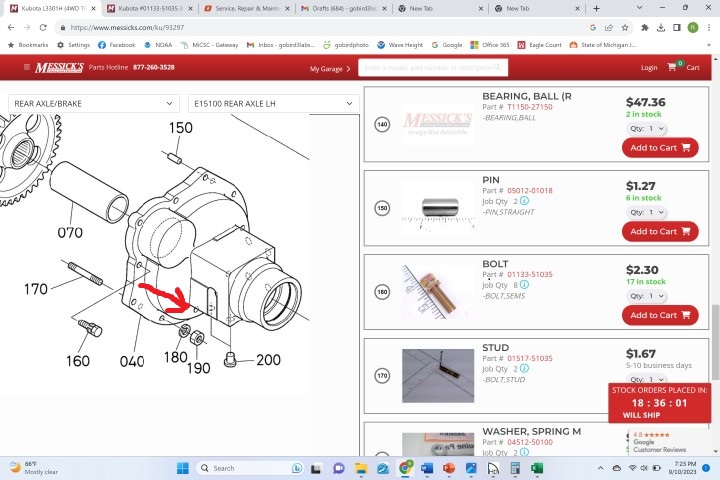Click the search magnifier in parts search box
Screen dimensions: 720x480
pos(497,67)
